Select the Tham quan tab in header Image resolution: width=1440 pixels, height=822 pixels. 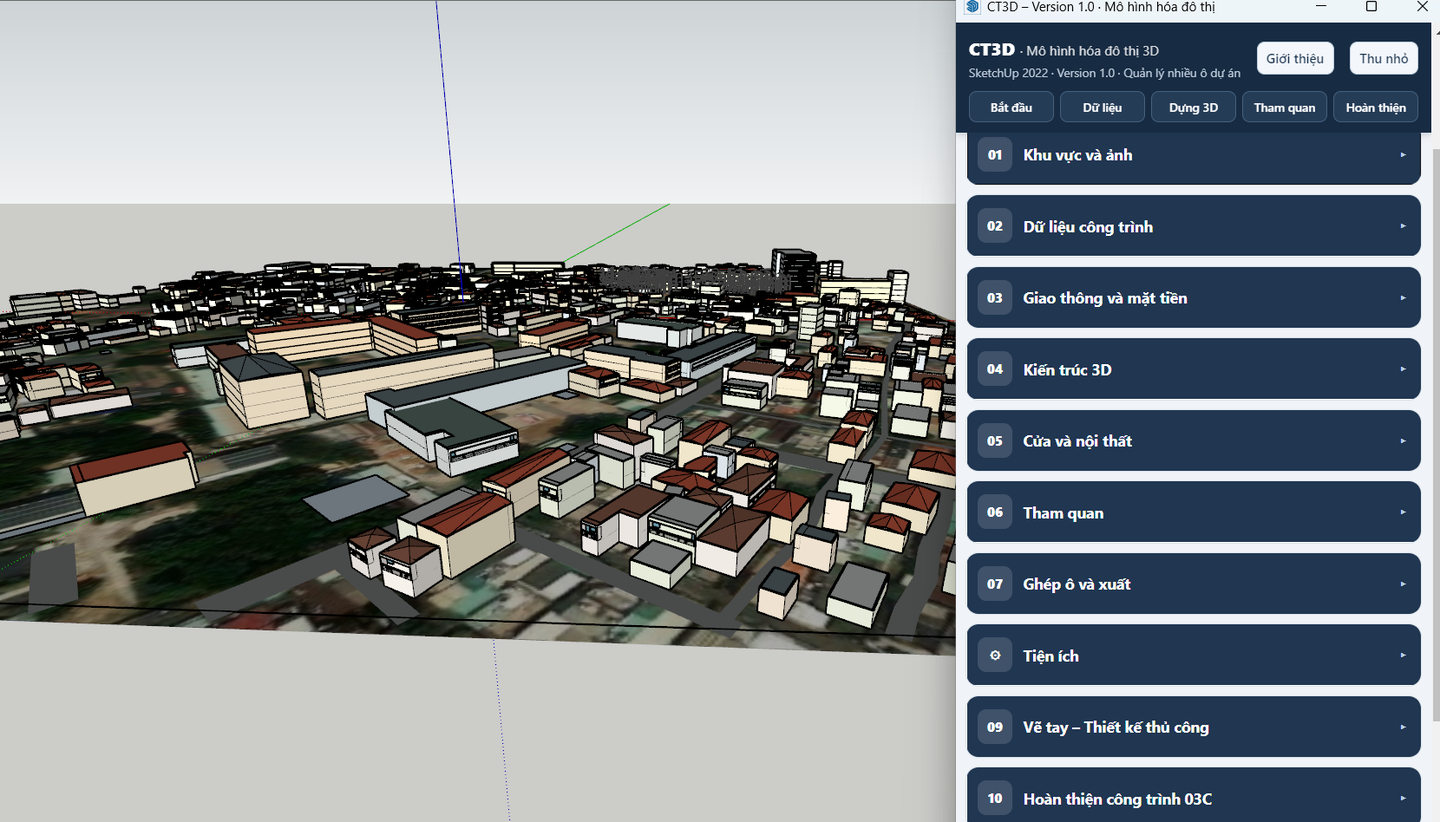point(1285,107)
